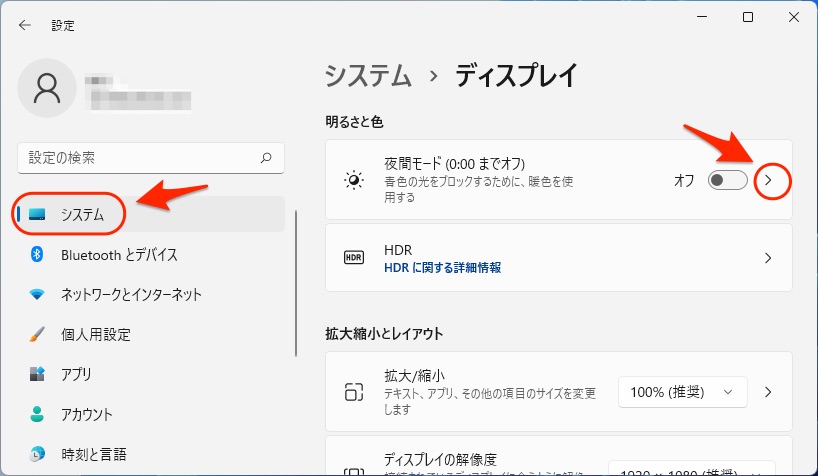Image resolution: width=818 pixels, height=476 pixels.
Task: Click the 拡大縮小とレイアウト heading
Action: 384,334
